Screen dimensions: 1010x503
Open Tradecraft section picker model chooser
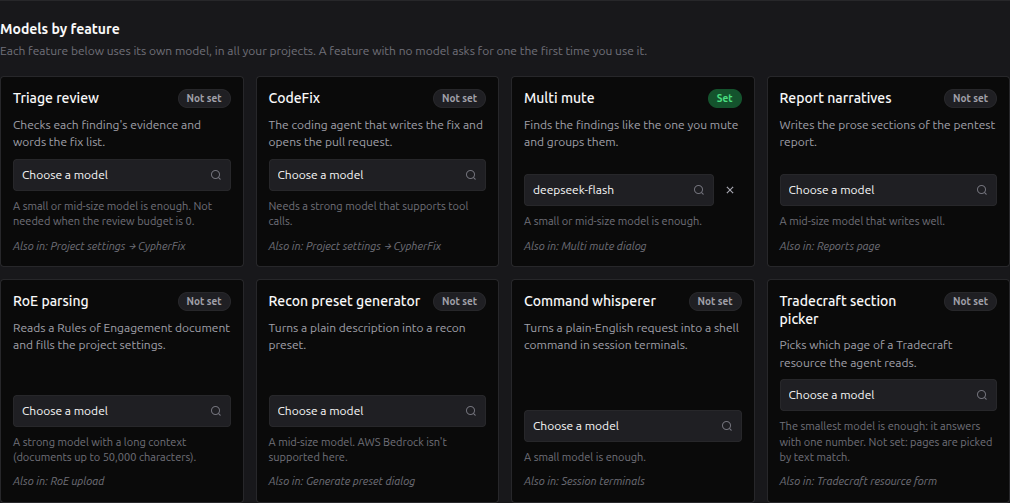click(888, 395)
